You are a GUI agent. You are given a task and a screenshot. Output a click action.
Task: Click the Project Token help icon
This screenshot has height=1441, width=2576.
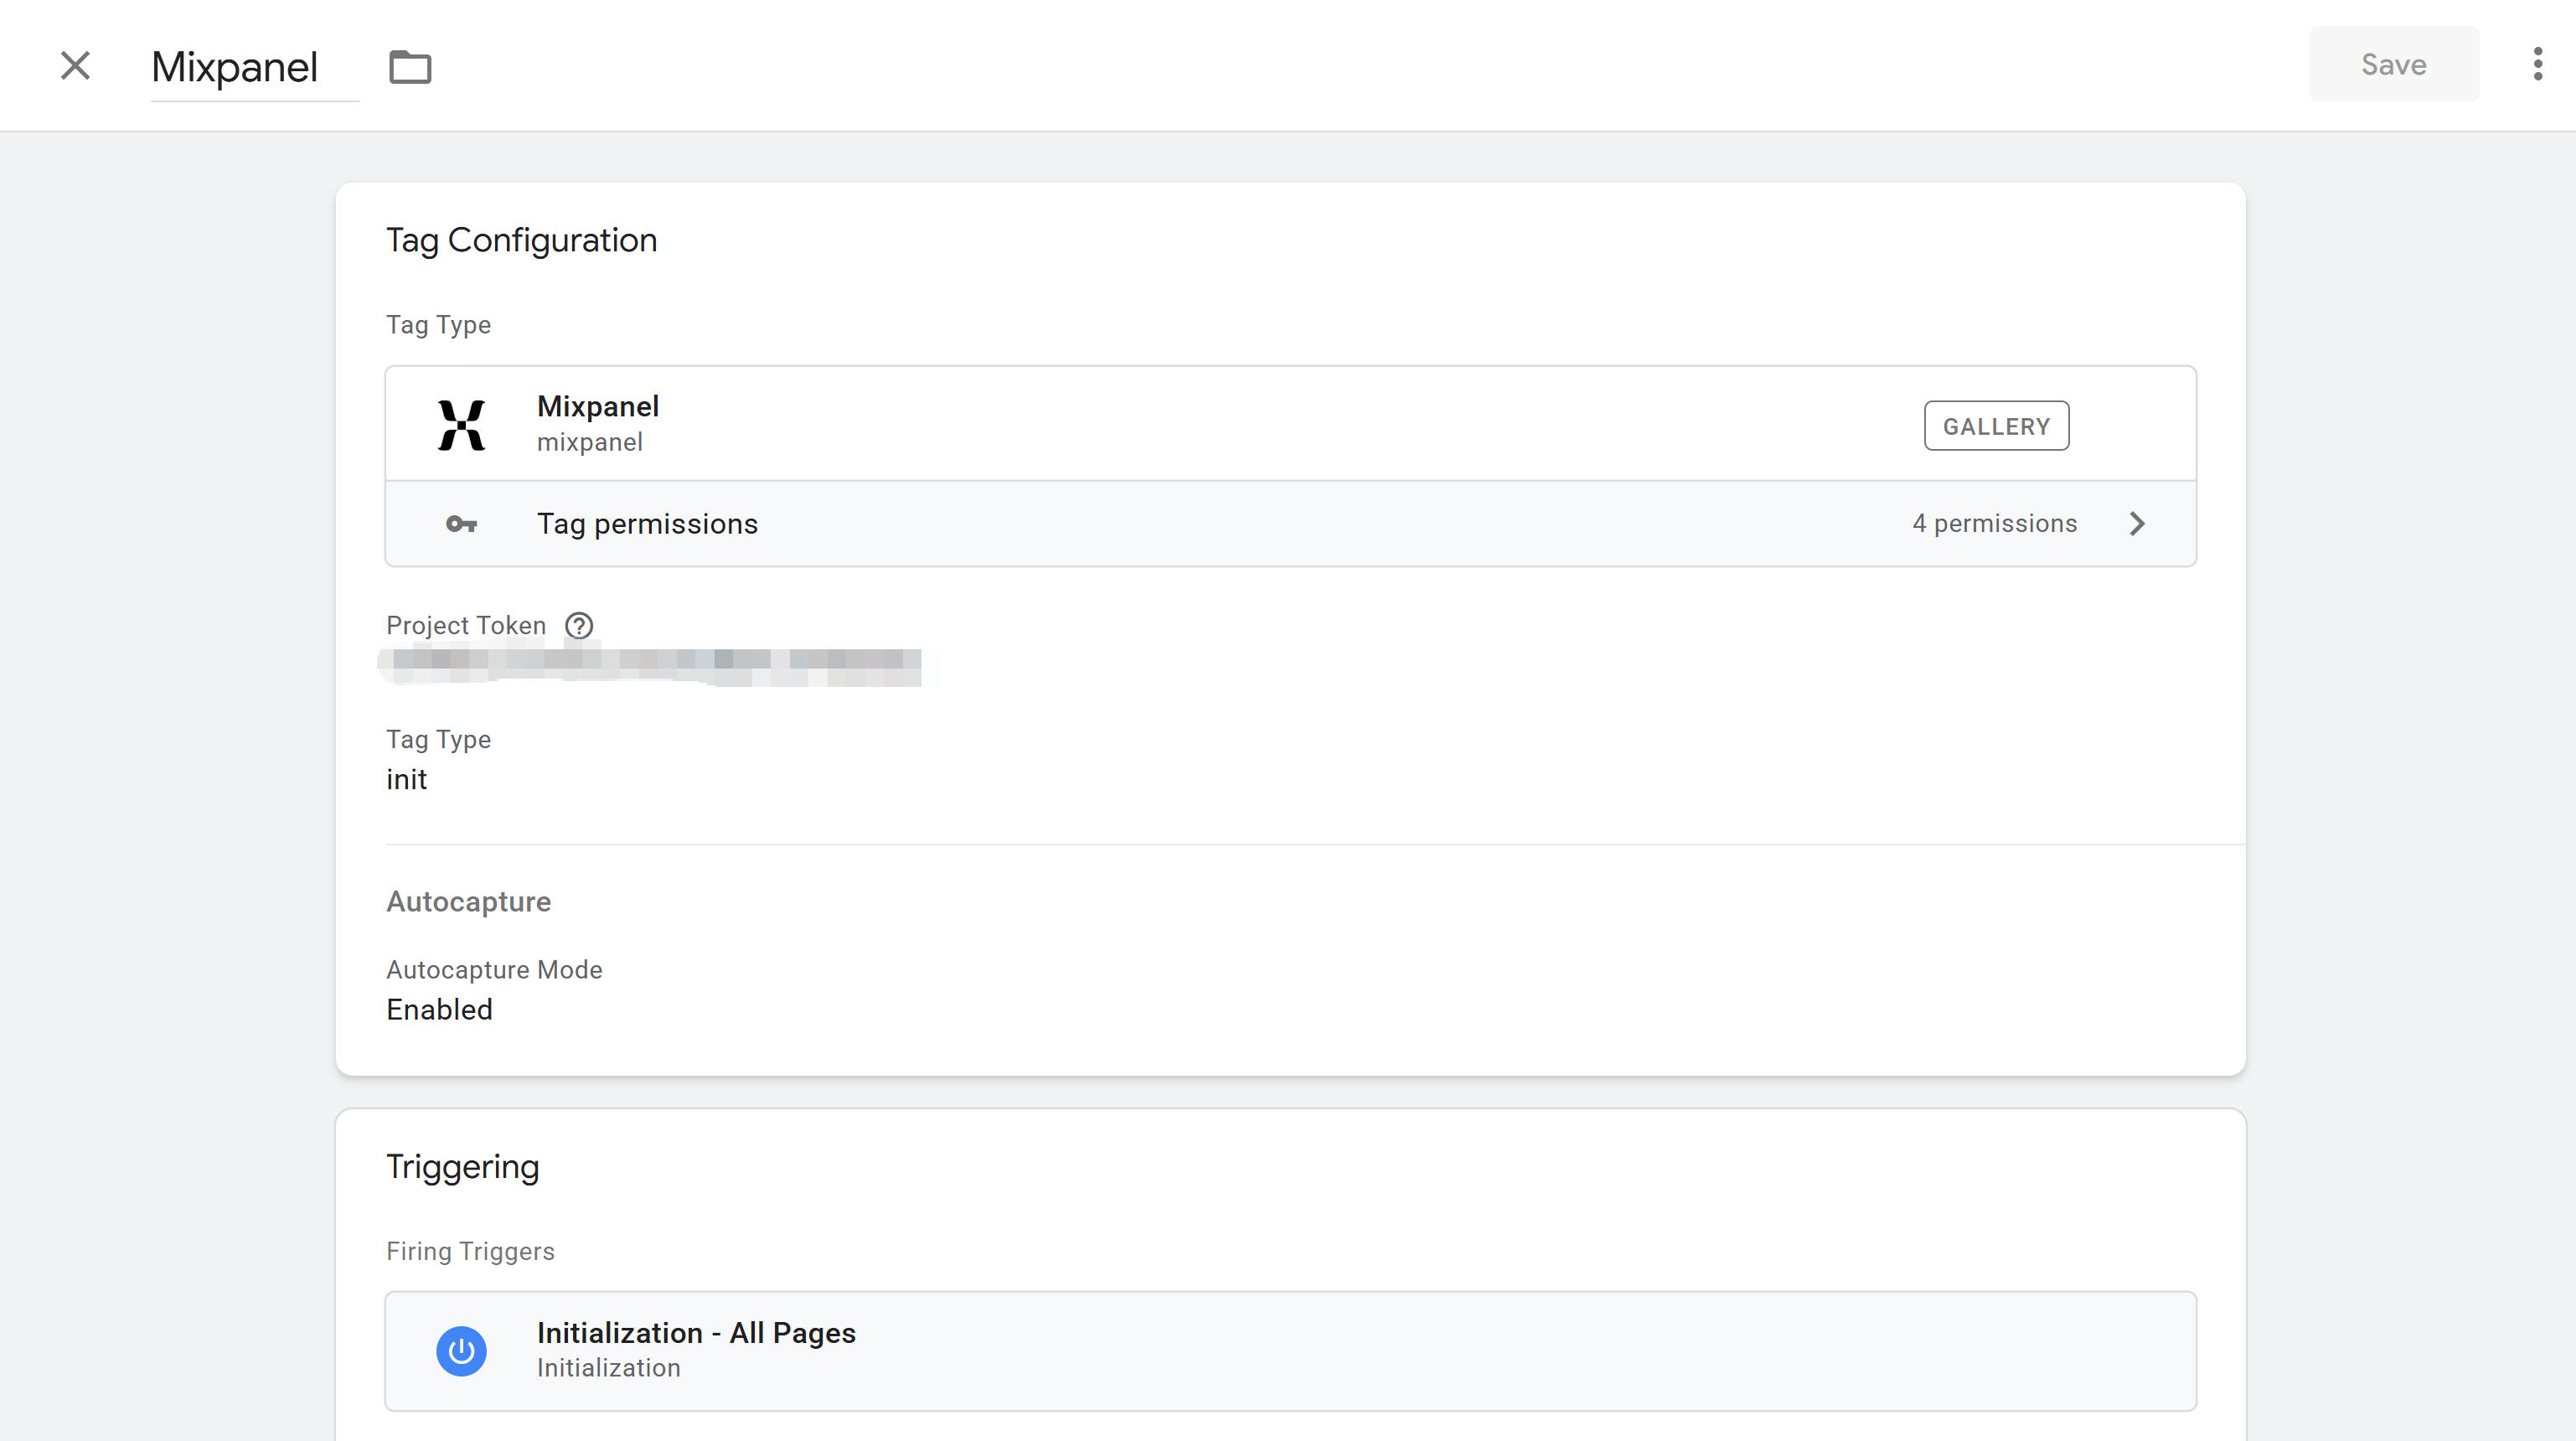[579, 626]
